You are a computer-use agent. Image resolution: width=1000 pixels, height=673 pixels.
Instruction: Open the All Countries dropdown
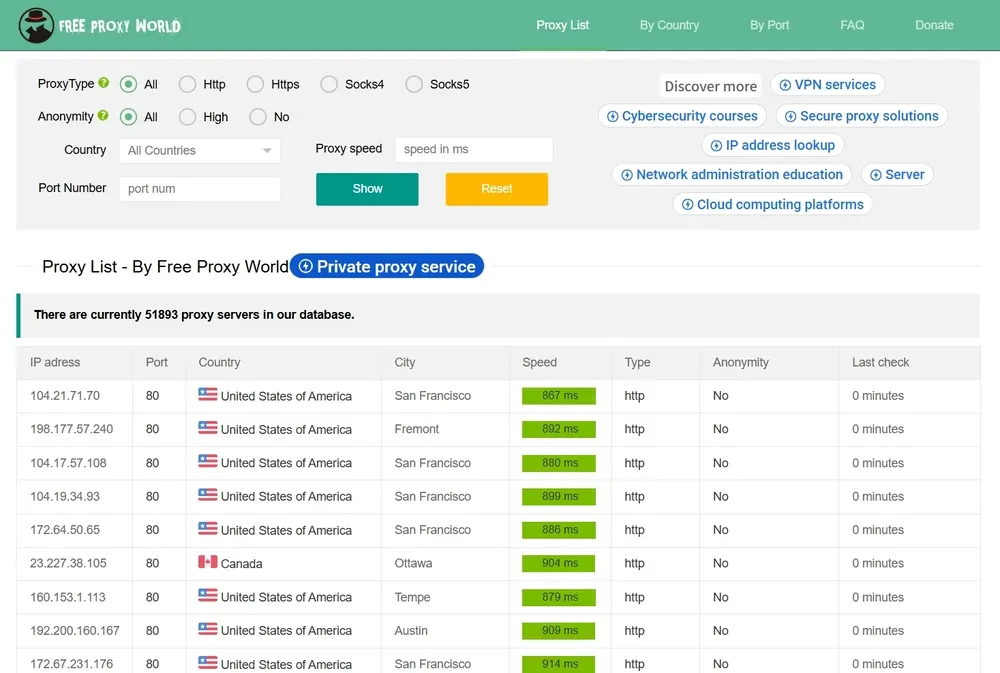tap(200, 151)
